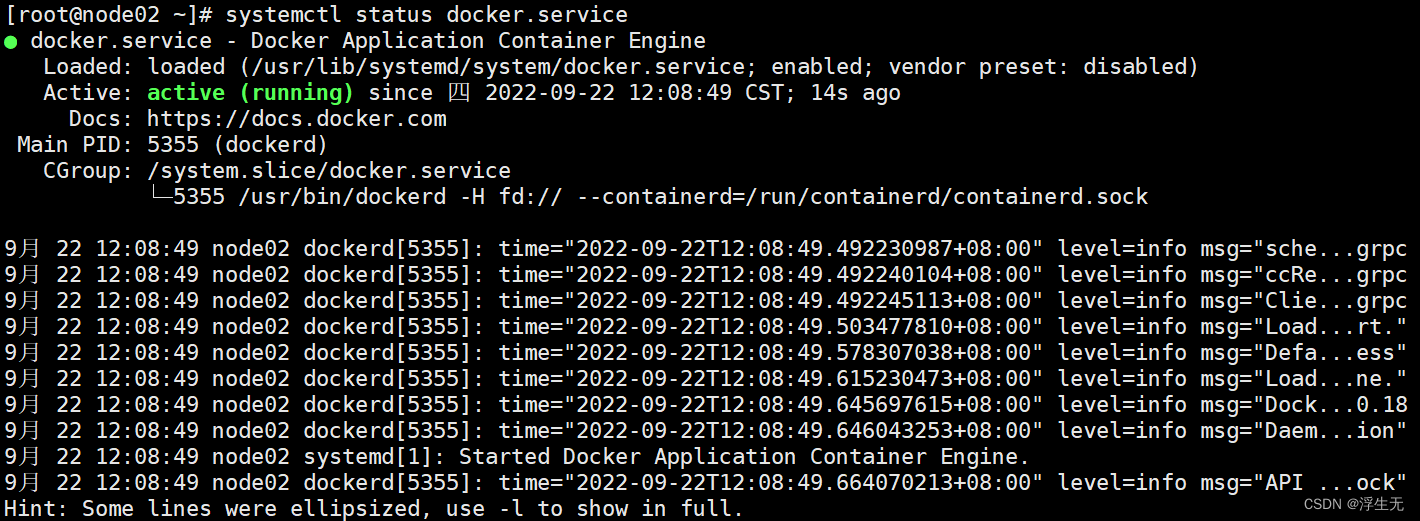
Task: Click '14s ago' on Active line
Action: coord(856,93)
